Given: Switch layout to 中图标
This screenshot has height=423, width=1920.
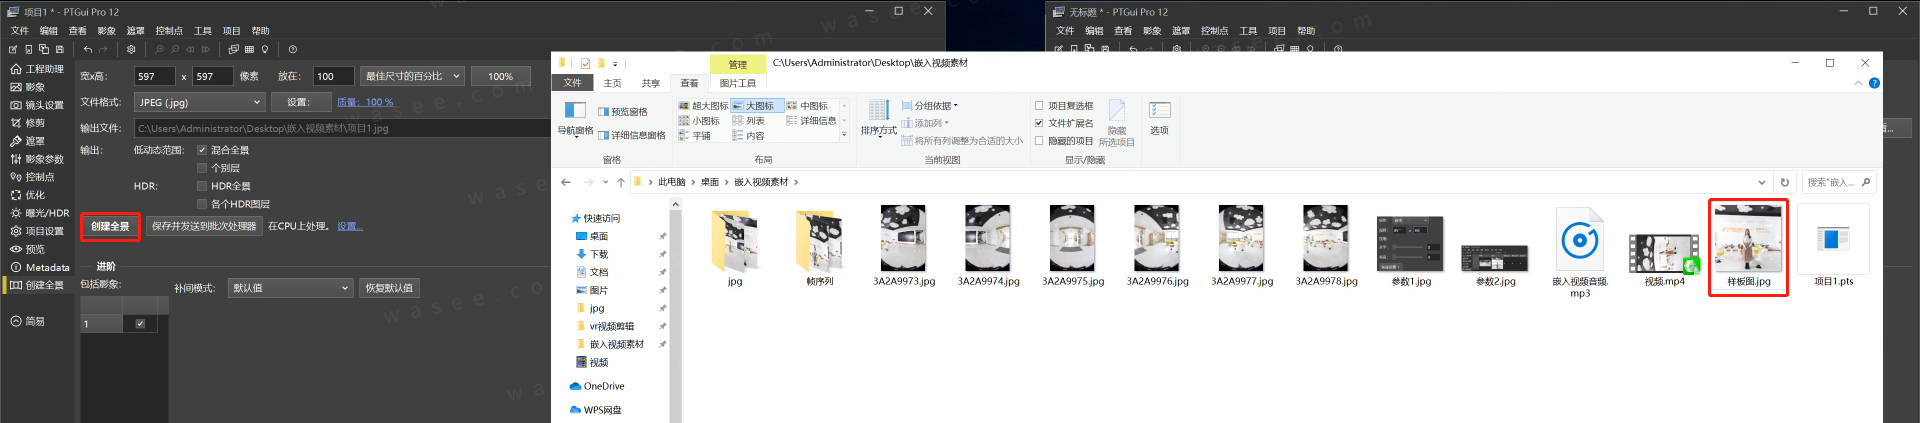Looking at the screenshot, I should pos(807,106).
